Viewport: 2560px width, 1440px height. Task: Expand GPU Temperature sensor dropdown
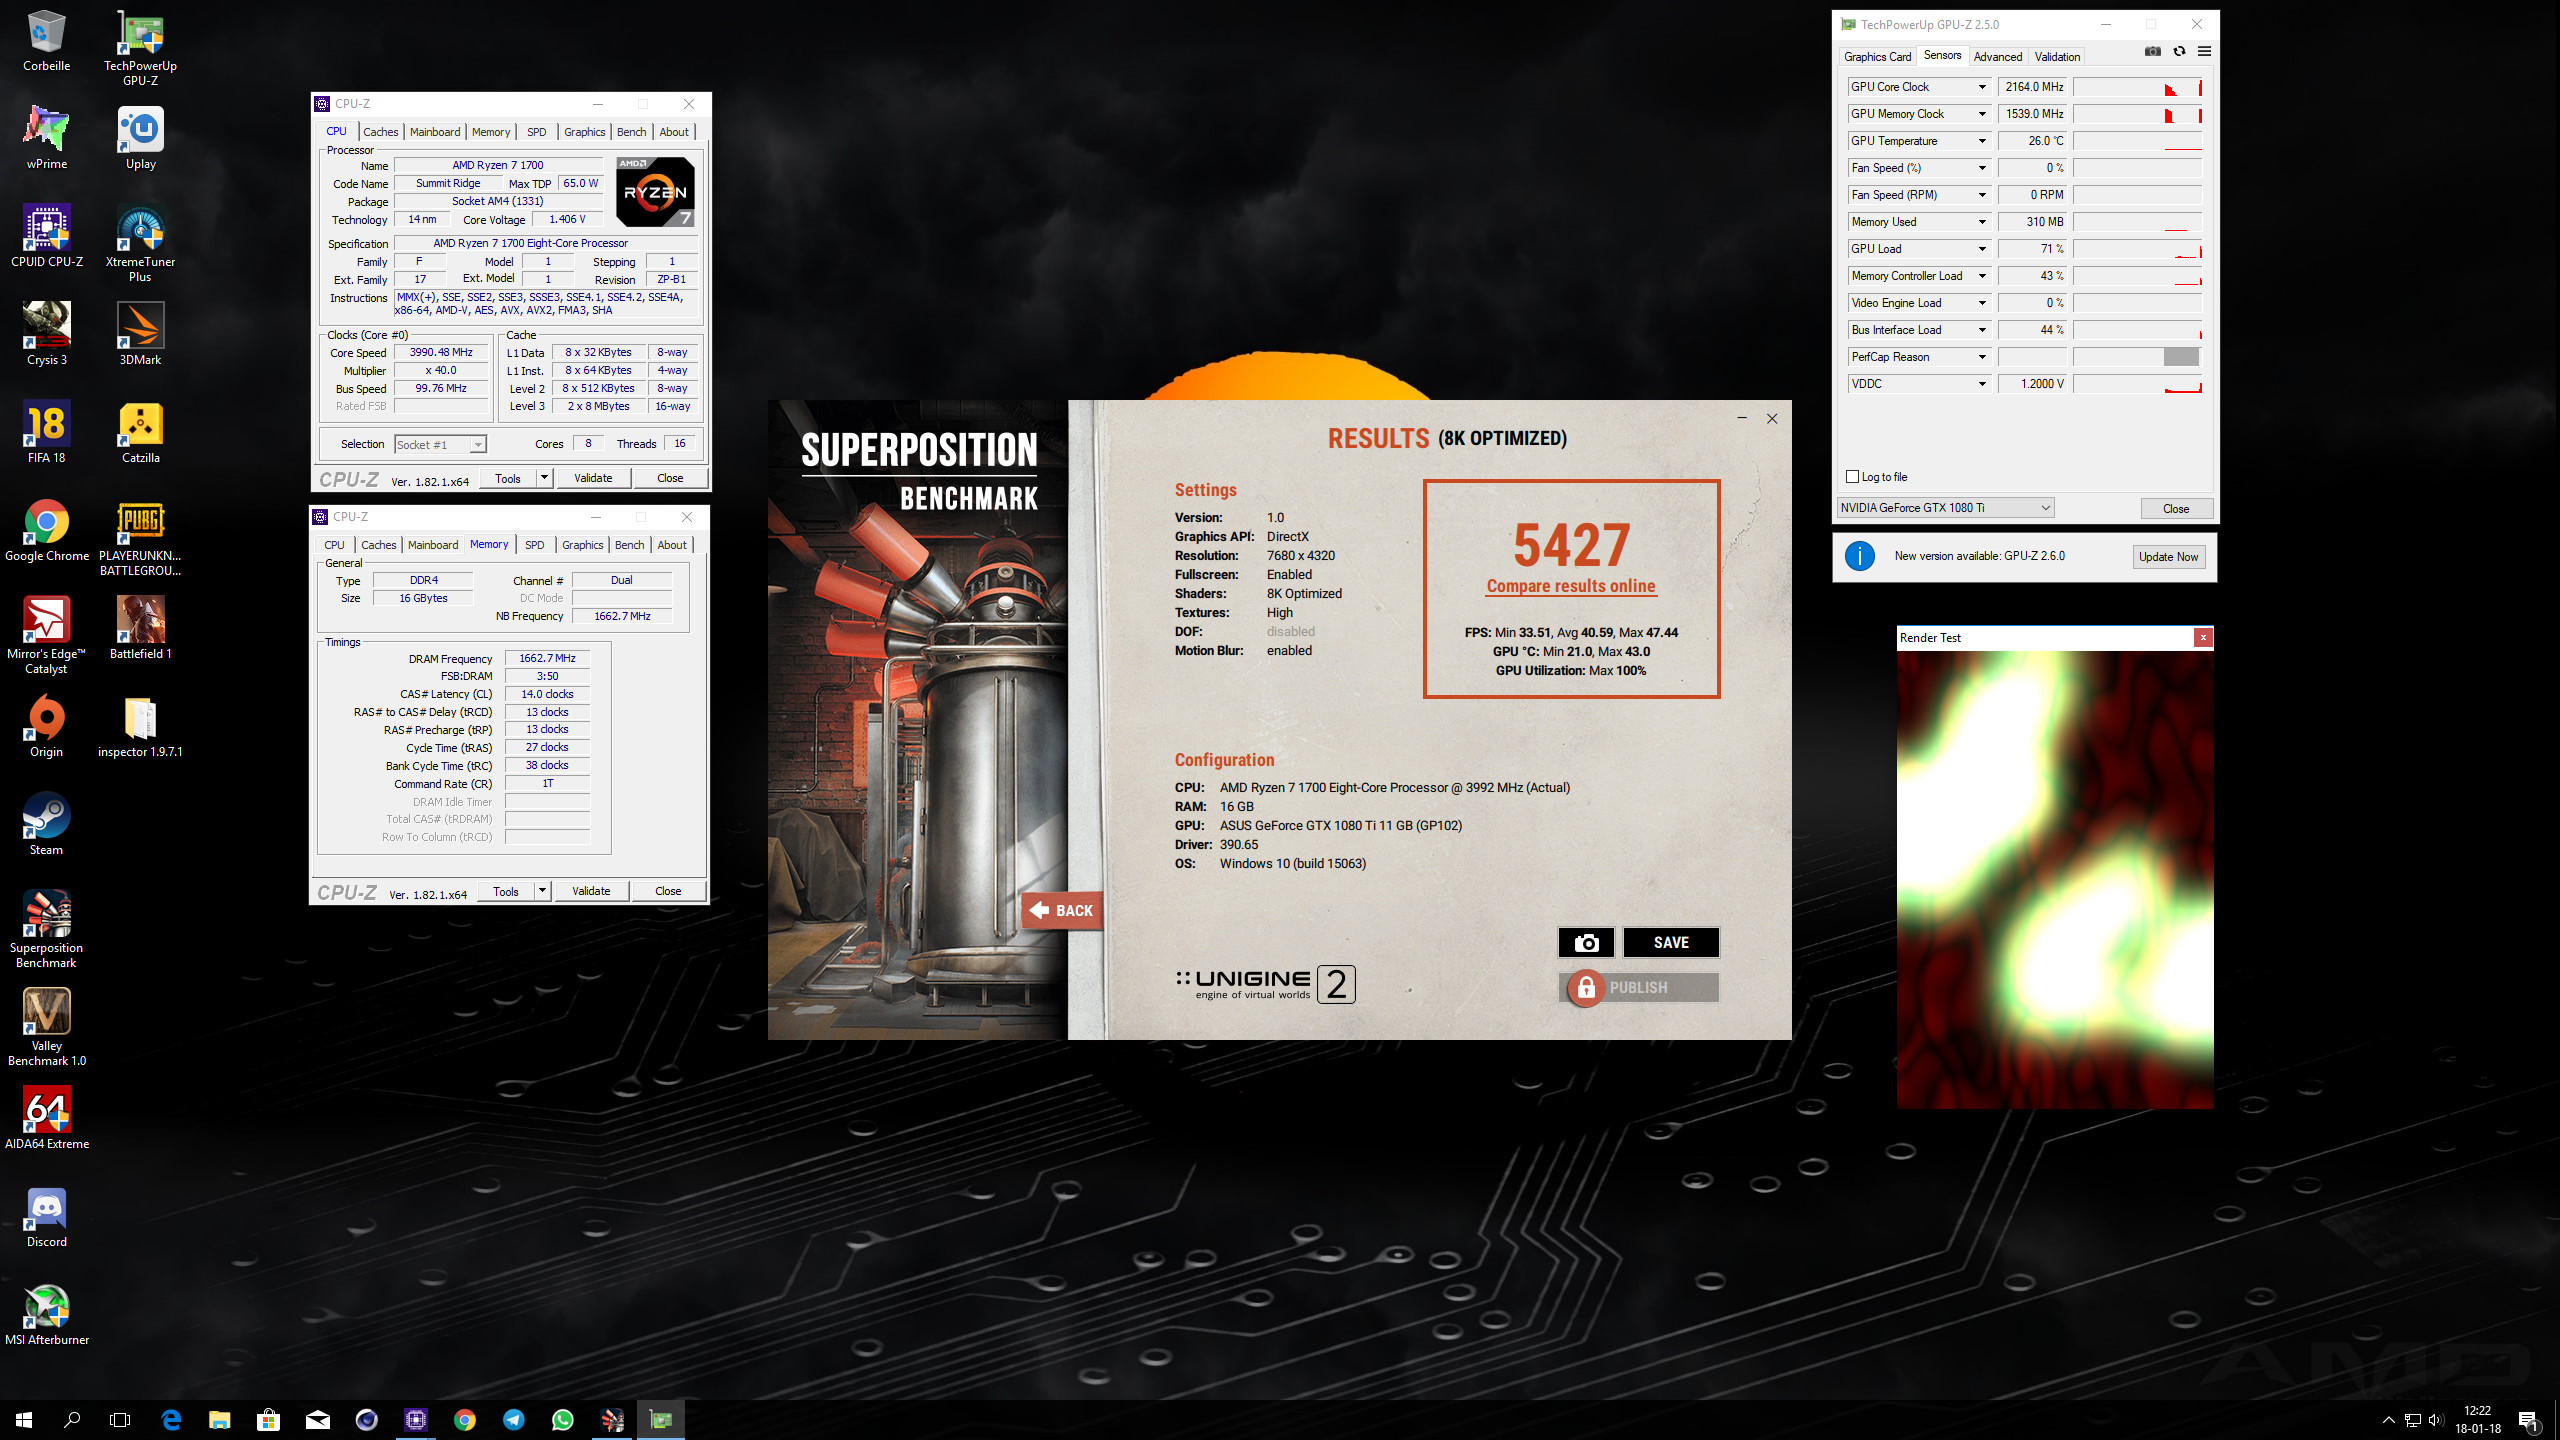tap(1981, 141)
